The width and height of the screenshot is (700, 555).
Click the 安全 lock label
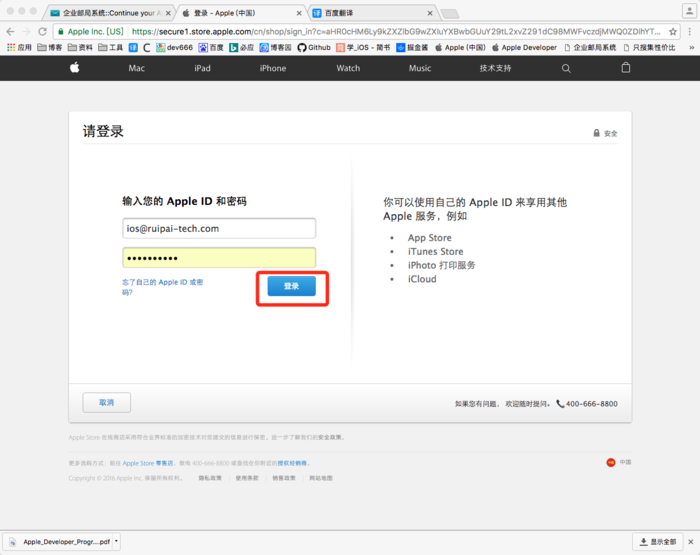click(605, 133)
